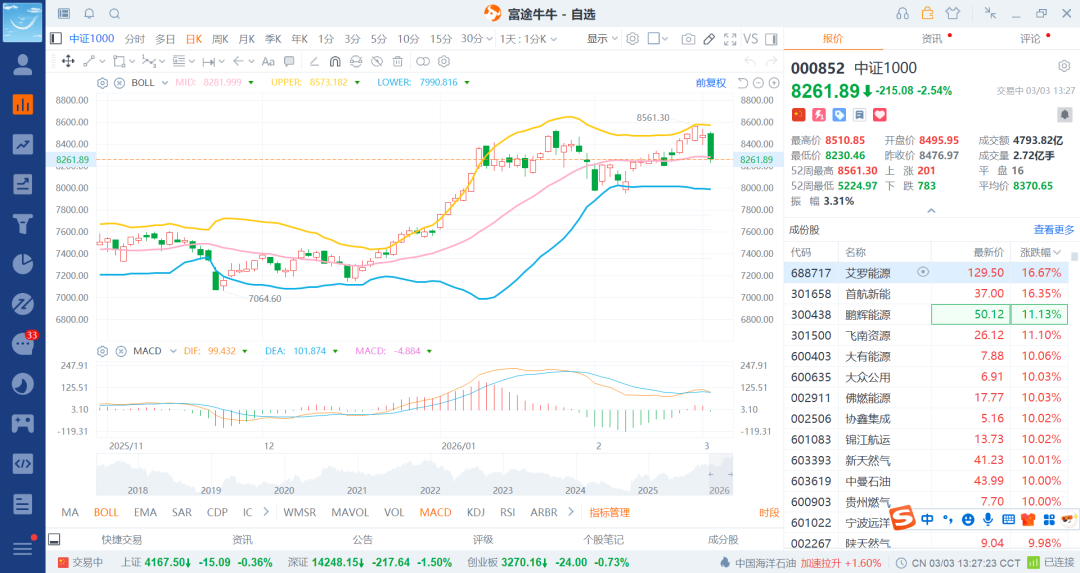Image resolution: width=1080 pixels, height=573 pixels.
Task: Select the crosshair move drawing tool
Action: [68, 61]
